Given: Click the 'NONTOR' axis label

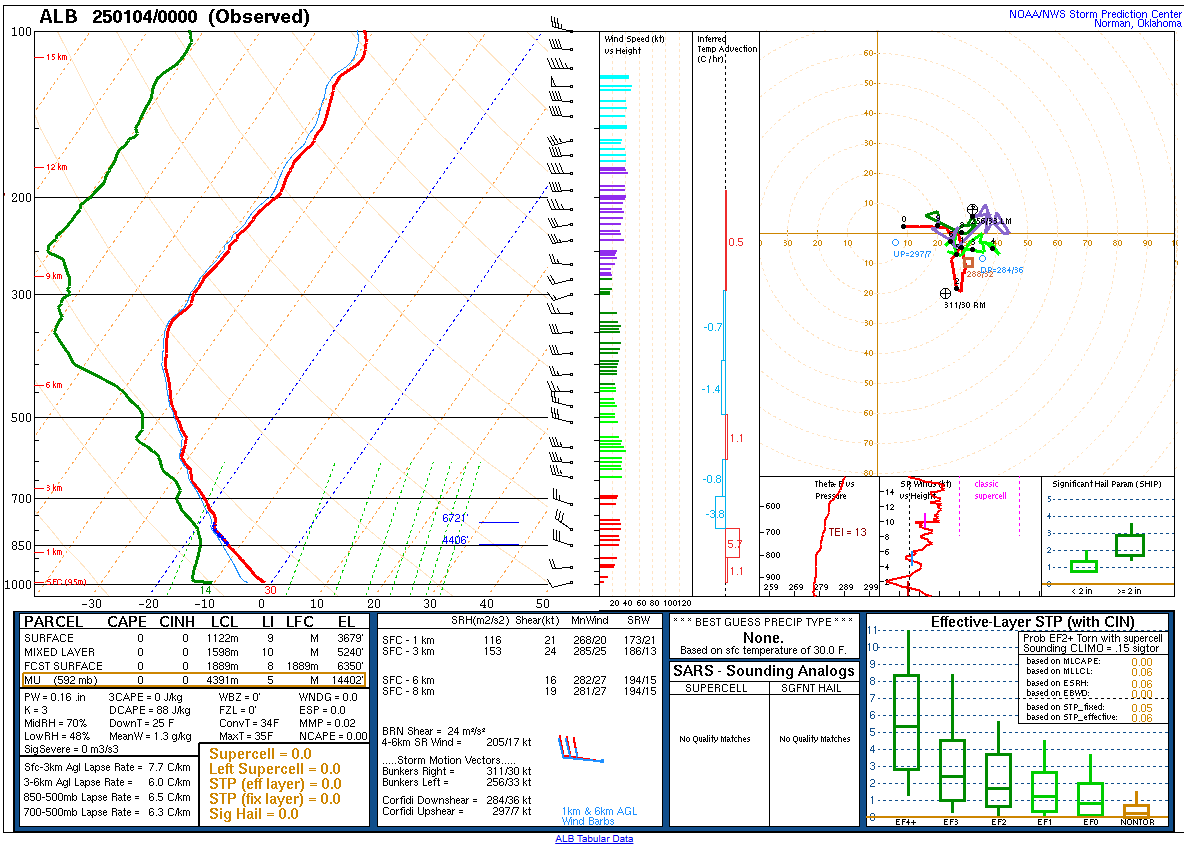Looking at the screenshot, I should [x=1137, y=822].
